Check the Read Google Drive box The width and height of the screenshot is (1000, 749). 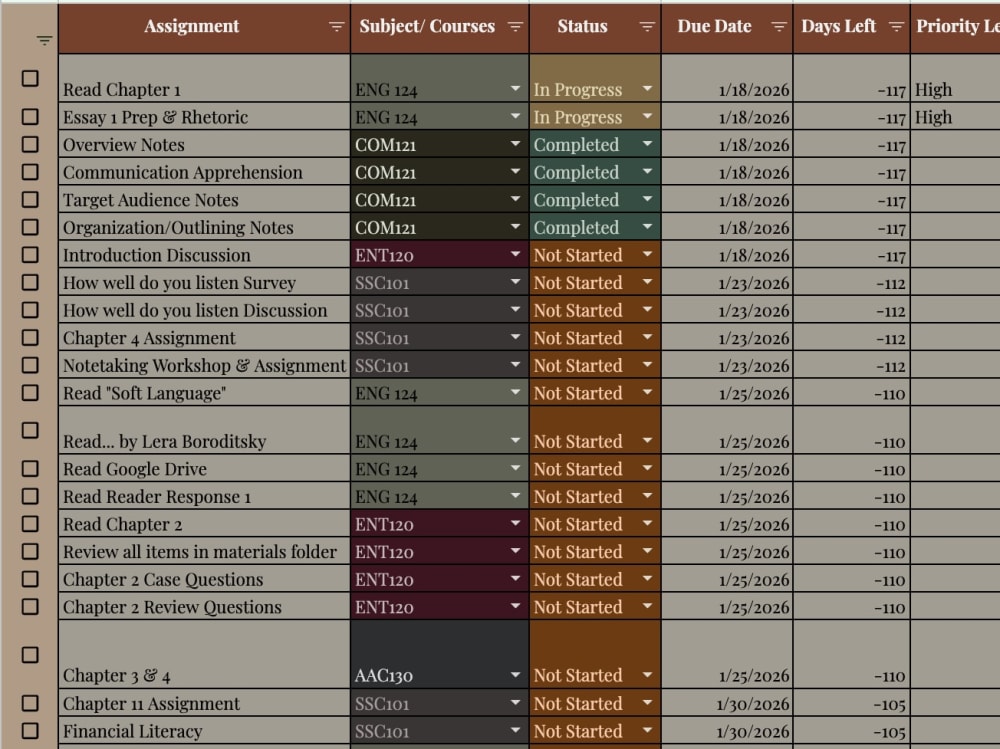pos(30,469)
